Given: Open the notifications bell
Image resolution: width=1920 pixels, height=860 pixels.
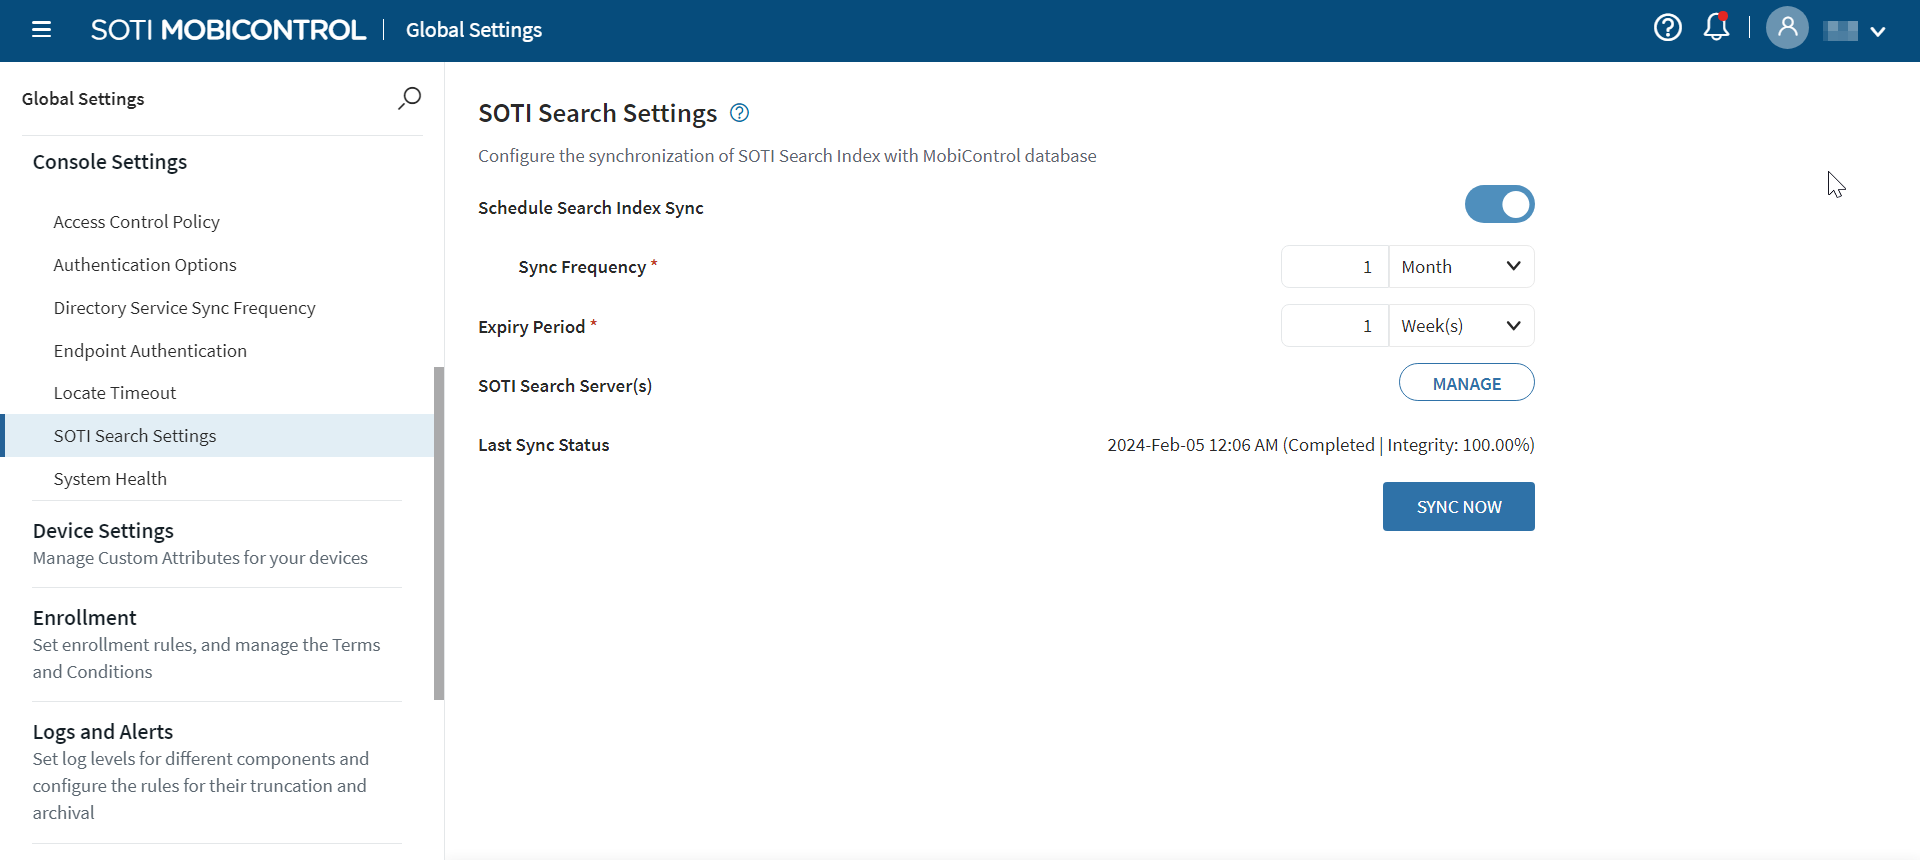Looking at the screenshot, I should (x=1716, y=27).
